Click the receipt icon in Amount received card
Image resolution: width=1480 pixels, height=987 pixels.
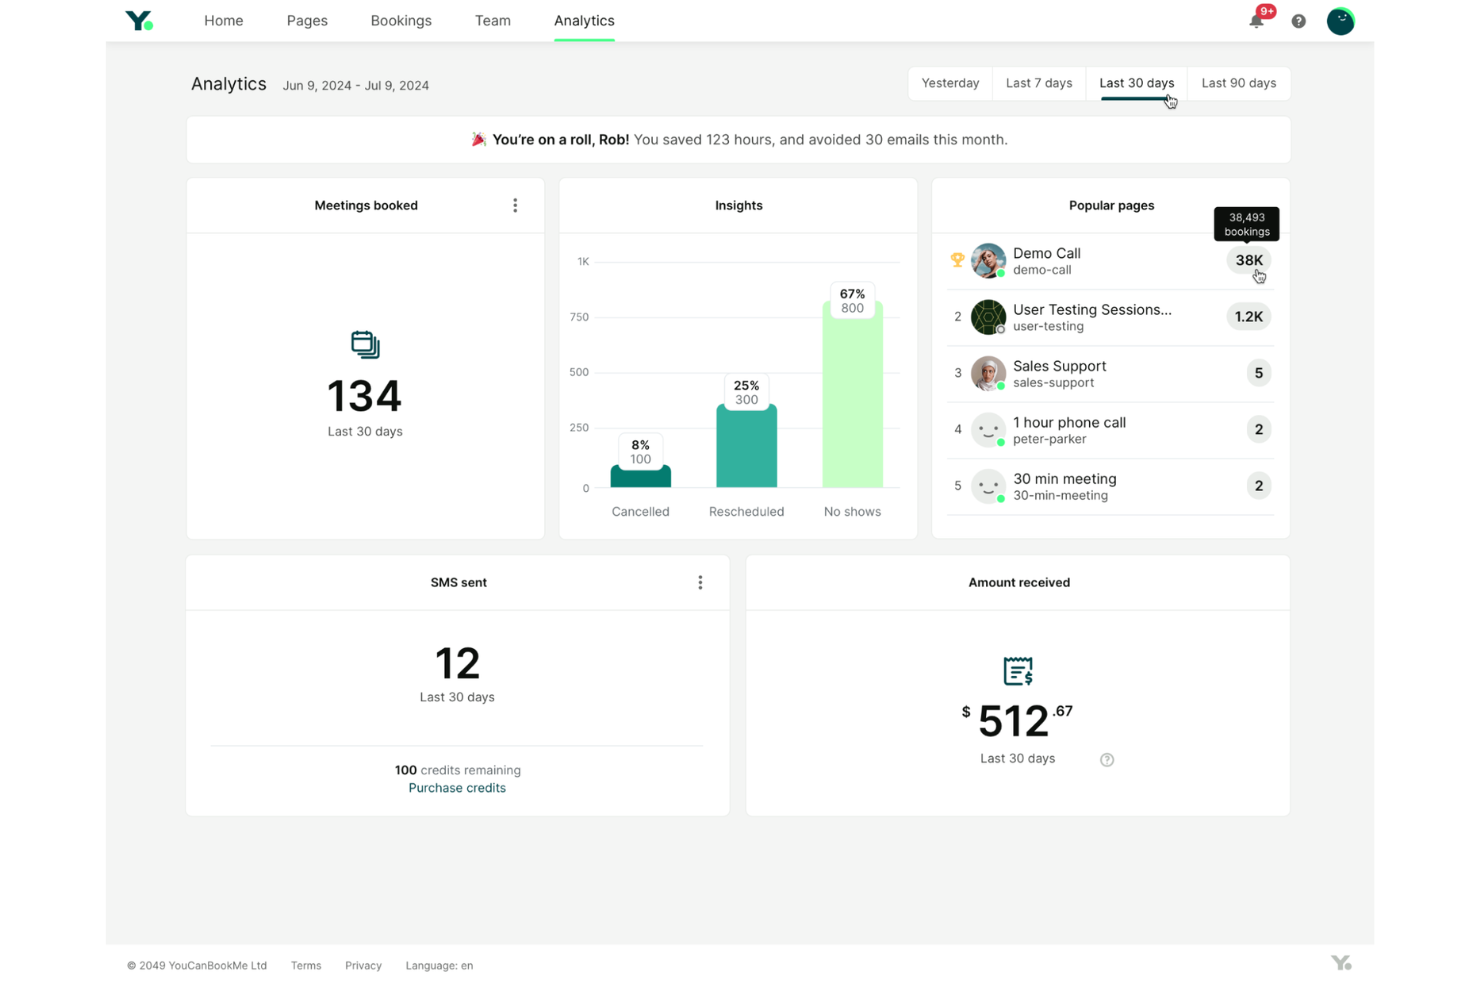(x=1017, y=671)
